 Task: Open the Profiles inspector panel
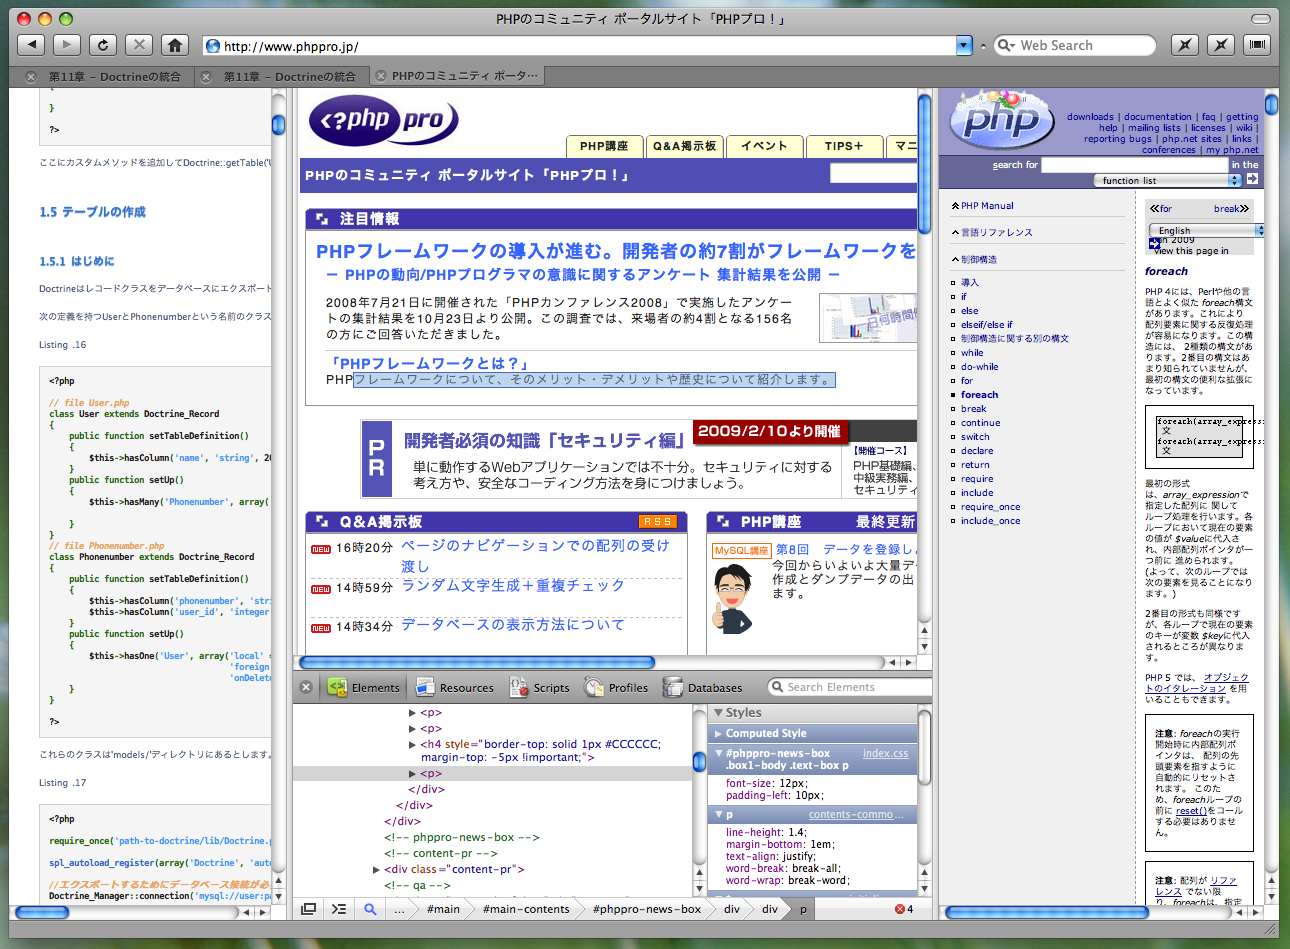pyautogui.click(x=616, y=688)
